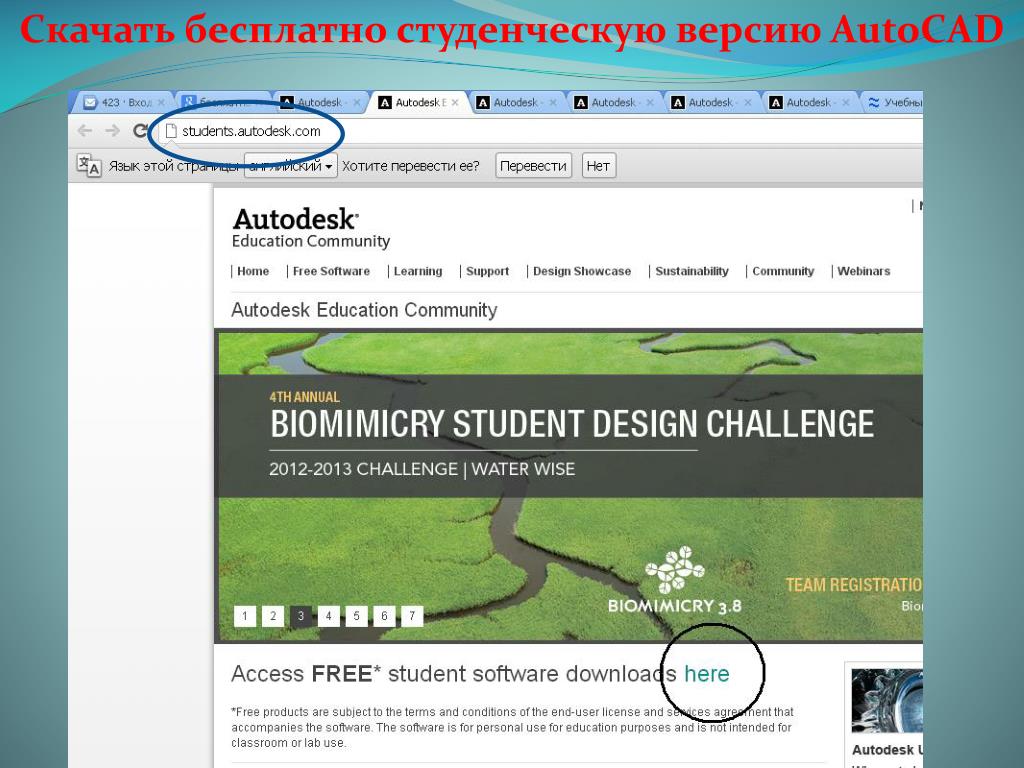The image size is (1024, 768).
Task: Click the Перевести button
Action: pyautogui.click(x=533, y=166)
